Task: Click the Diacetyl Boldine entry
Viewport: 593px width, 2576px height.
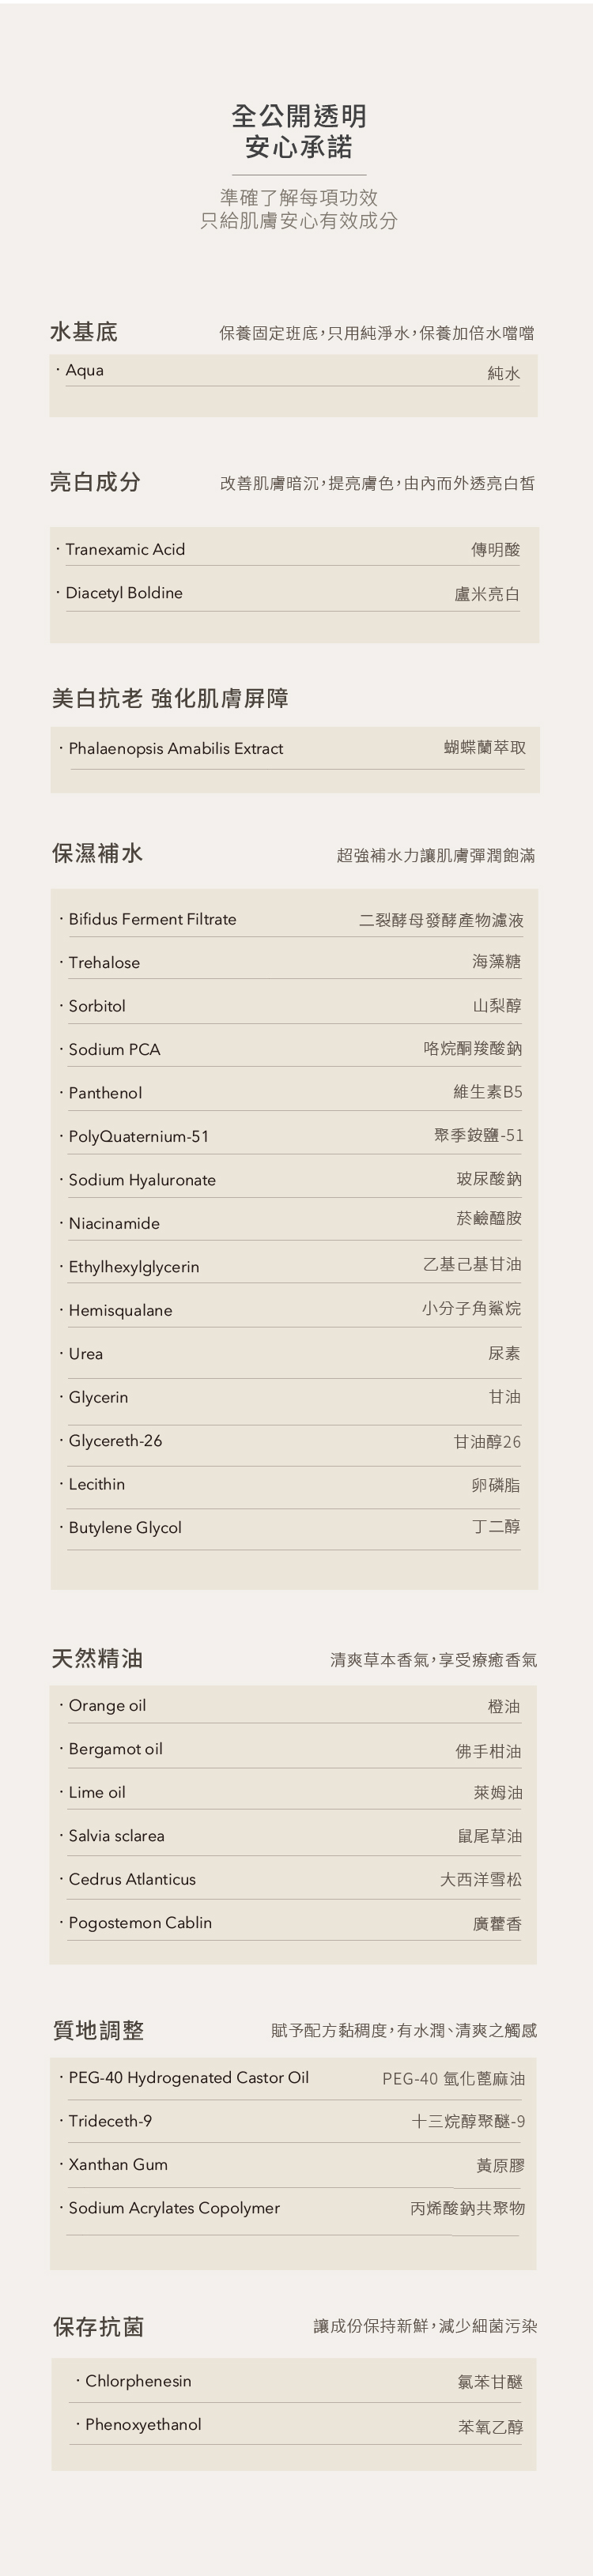Action: [124, 593]
